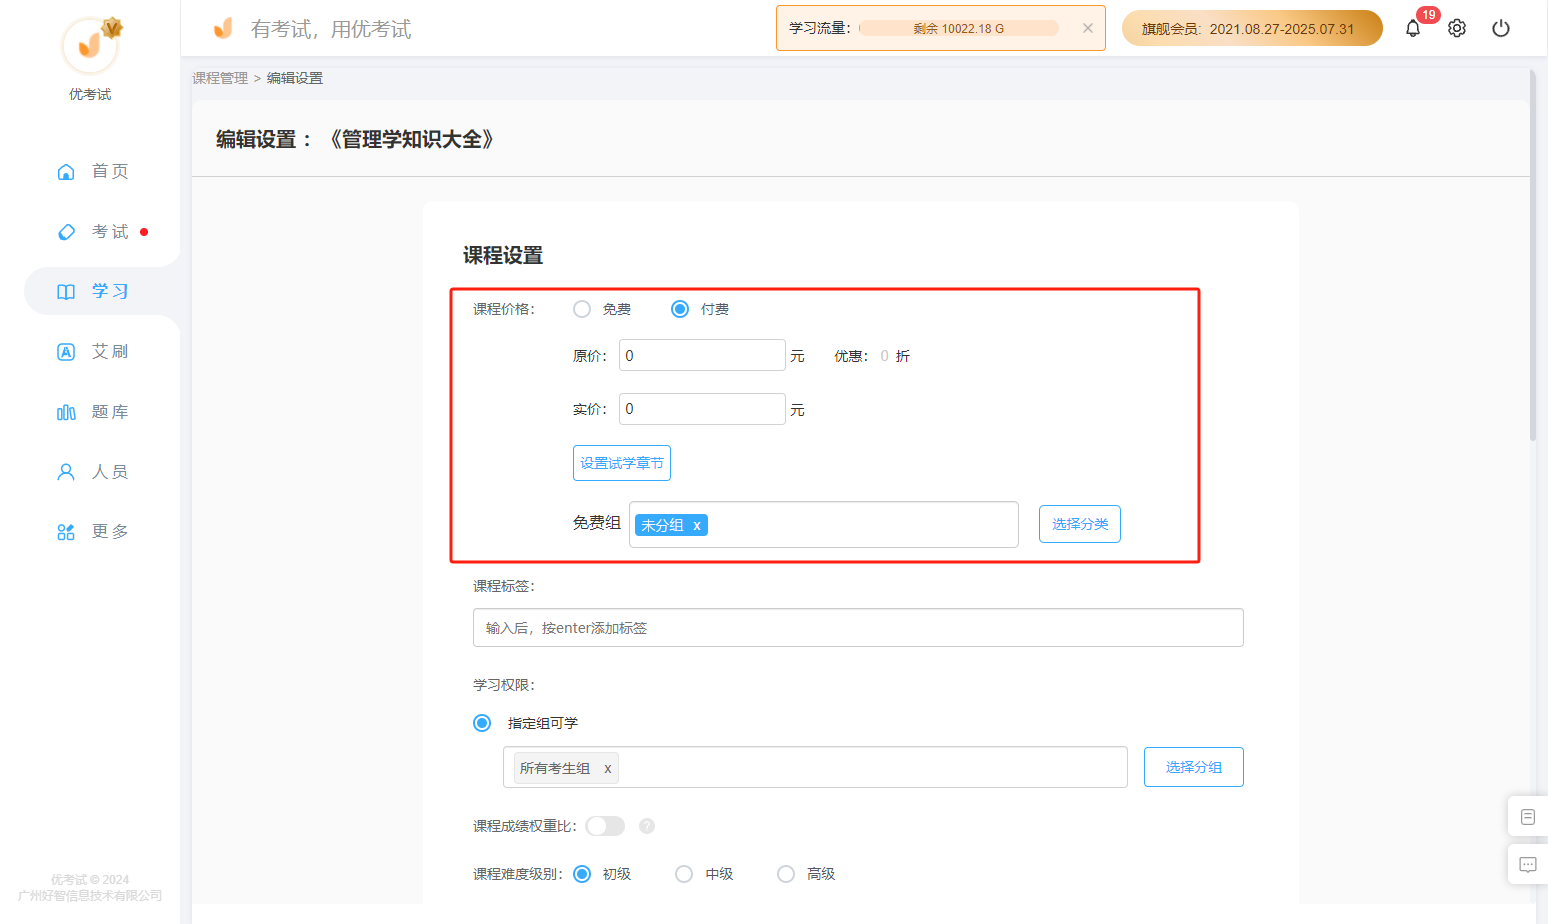Click the 课程管理 breadcrumb link
Screen dimensions: 1548x924
point(220,78)
